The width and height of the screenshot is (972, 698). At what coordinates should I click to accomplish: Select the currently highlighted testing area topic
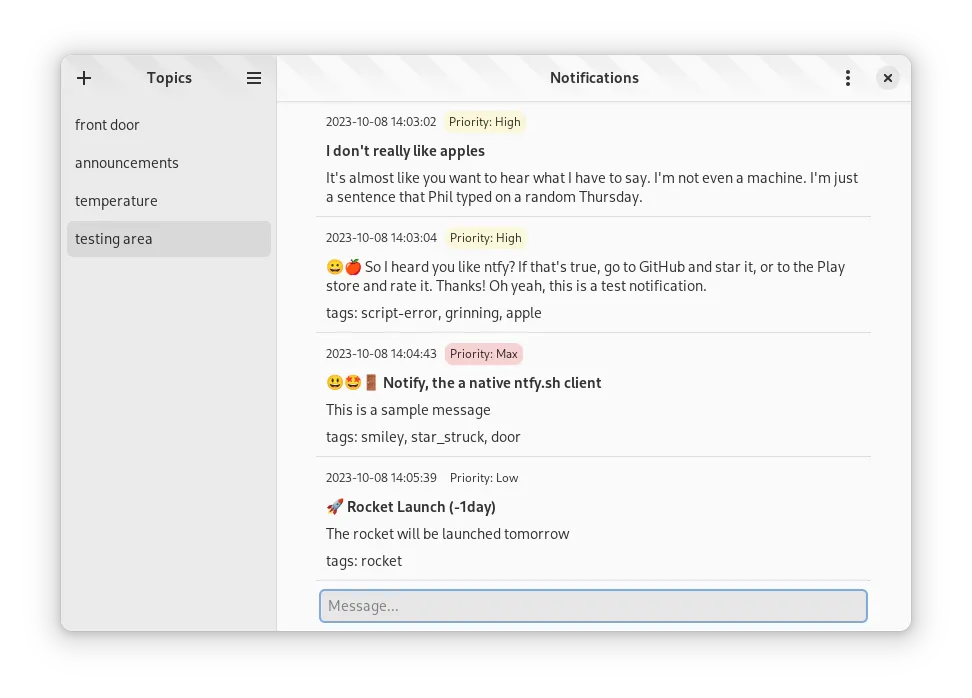tap(113, 238)
